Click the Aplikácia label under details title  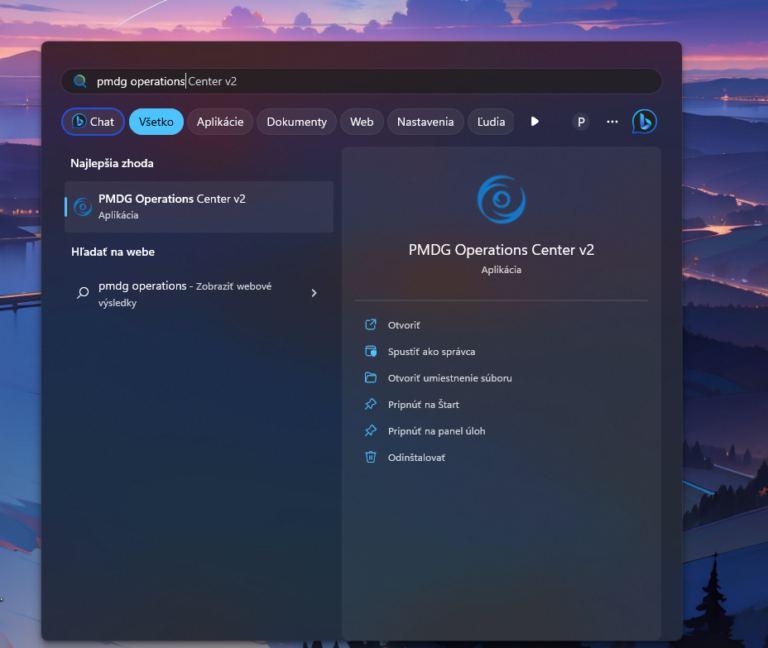point(501,270)
